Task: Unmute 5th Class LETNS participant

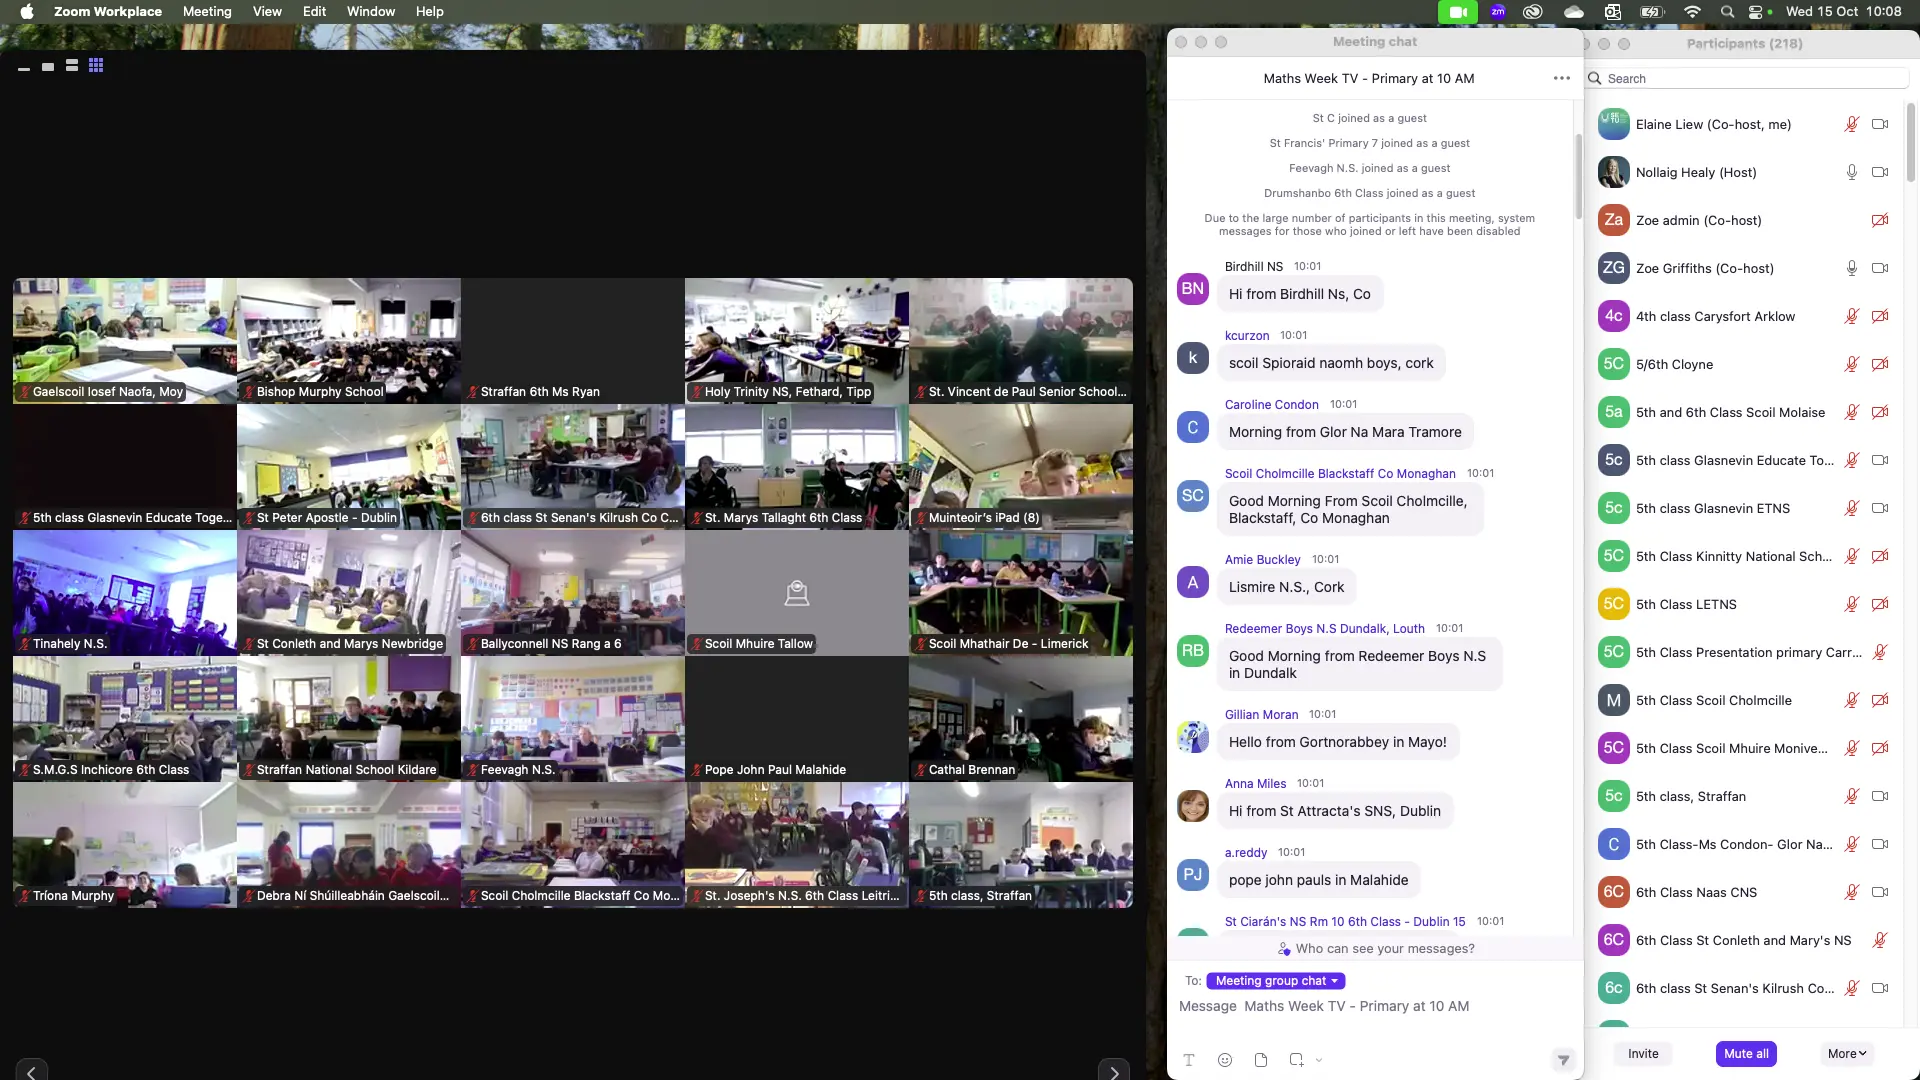Action: 1852,604
